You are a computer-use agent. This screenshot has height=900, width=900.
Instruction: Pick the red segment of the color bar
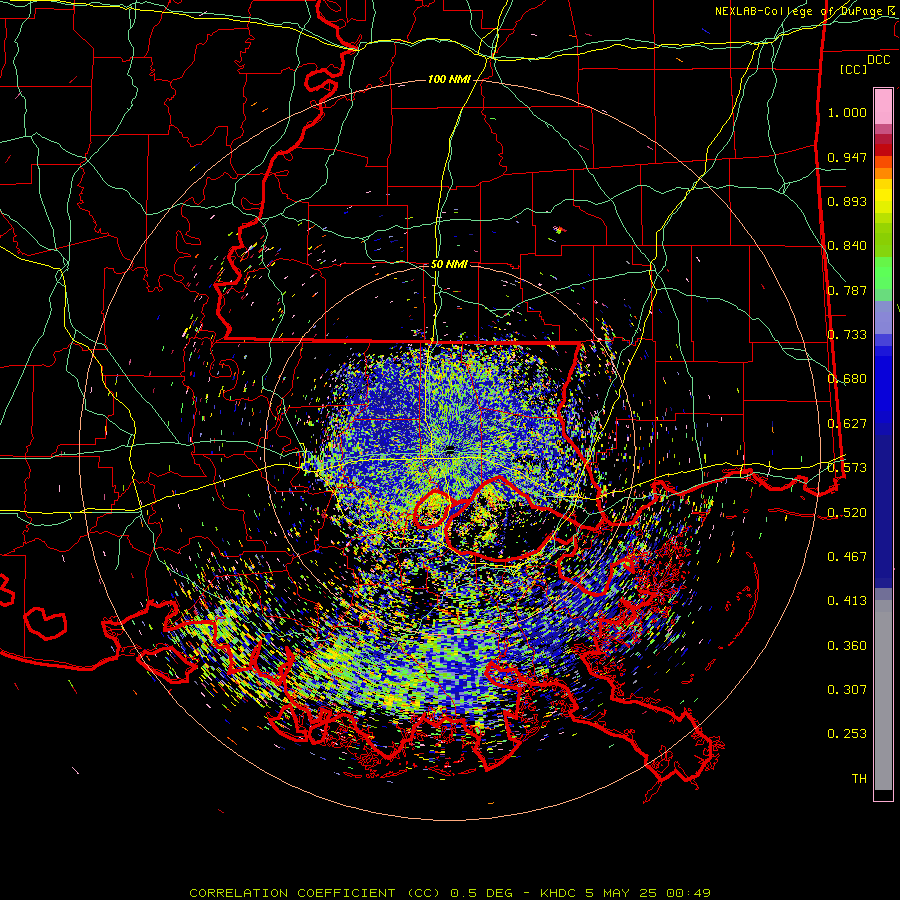883,150
